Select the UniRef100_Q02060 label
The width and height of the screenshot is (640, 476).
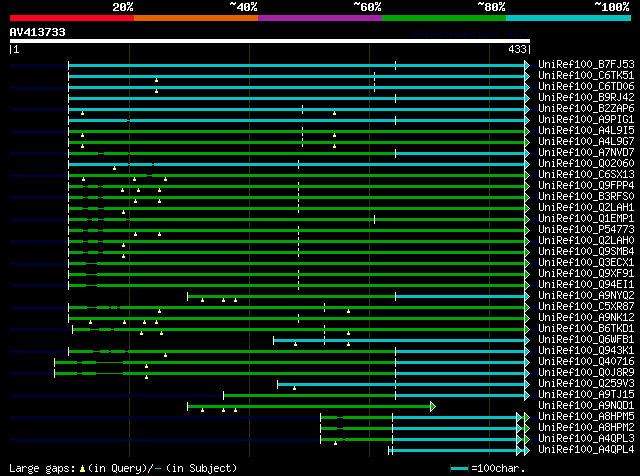pos(586,164)
